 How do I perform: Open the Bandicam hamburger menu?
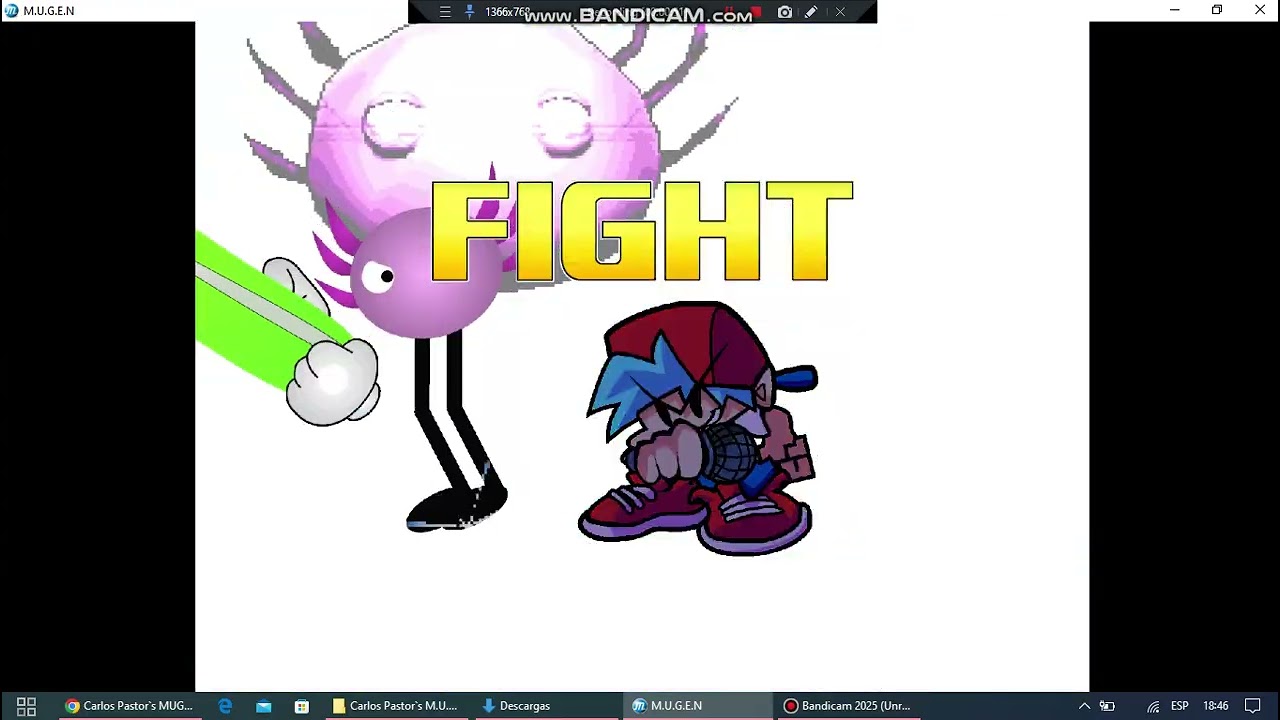(445, 12)
